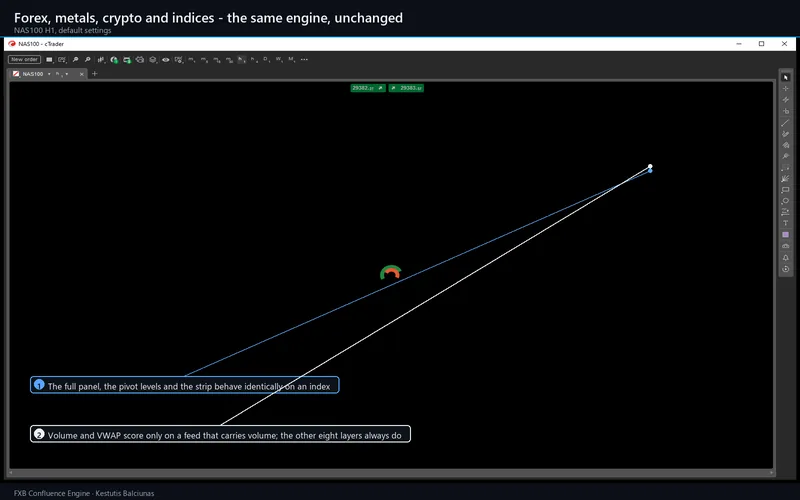This screenshot has height=500, width=800.
Task: Open the more timeframes ellipsis menu
Action: pyautogui.click(x=304, y=60)
